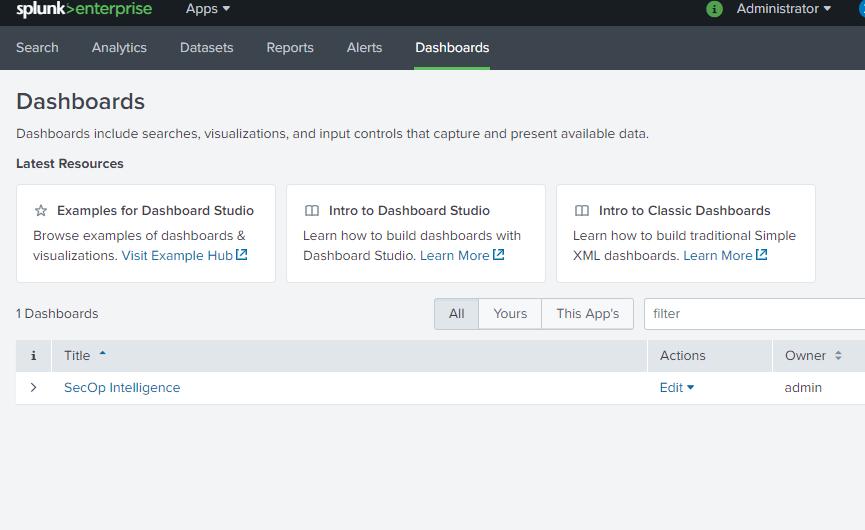
Task: Click the Splunk Enterprise logo
Action: [x=84, y=10]
